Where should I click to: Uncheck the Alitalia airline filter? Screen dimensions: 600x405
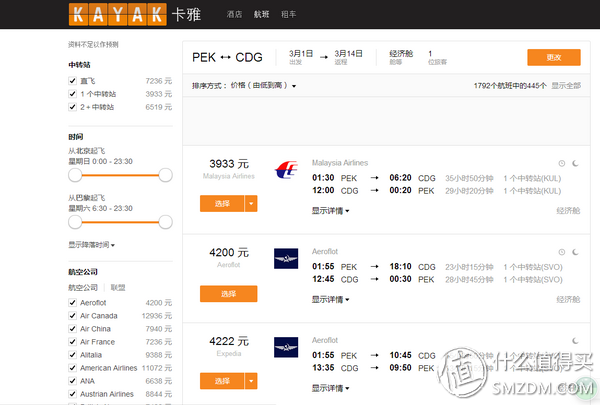[x=72, y=355]
